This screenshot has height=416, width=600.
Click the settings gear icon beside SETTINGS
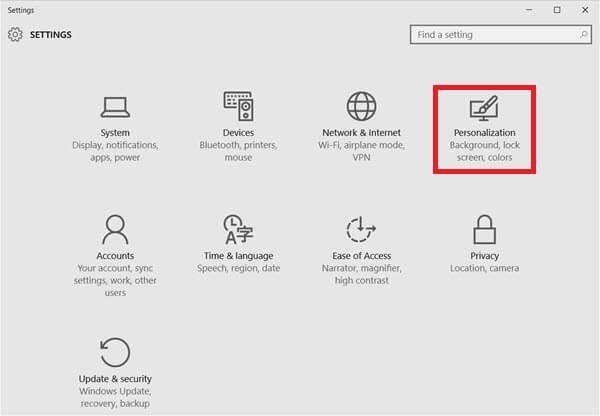(15, 34)
